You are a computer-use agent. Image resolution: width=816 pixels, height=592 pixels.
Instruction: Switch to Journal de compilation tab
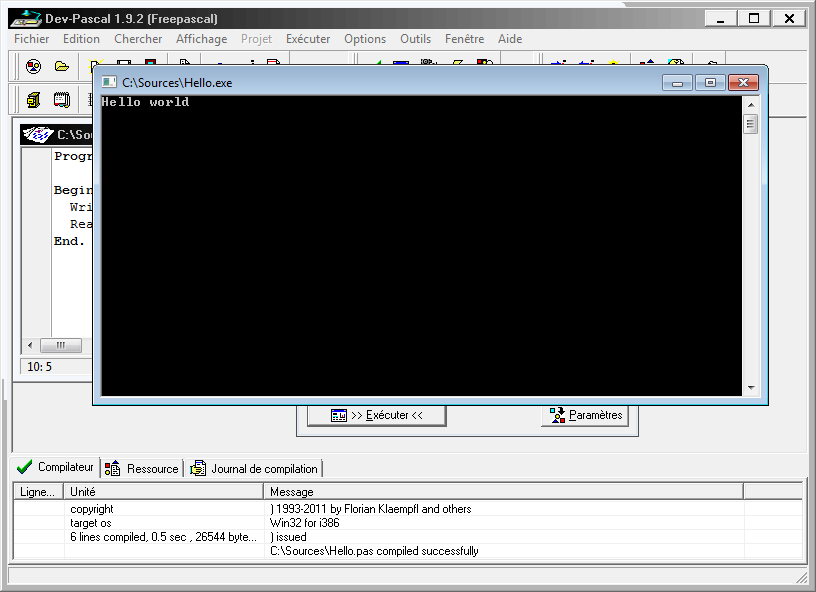click(255, 468)
